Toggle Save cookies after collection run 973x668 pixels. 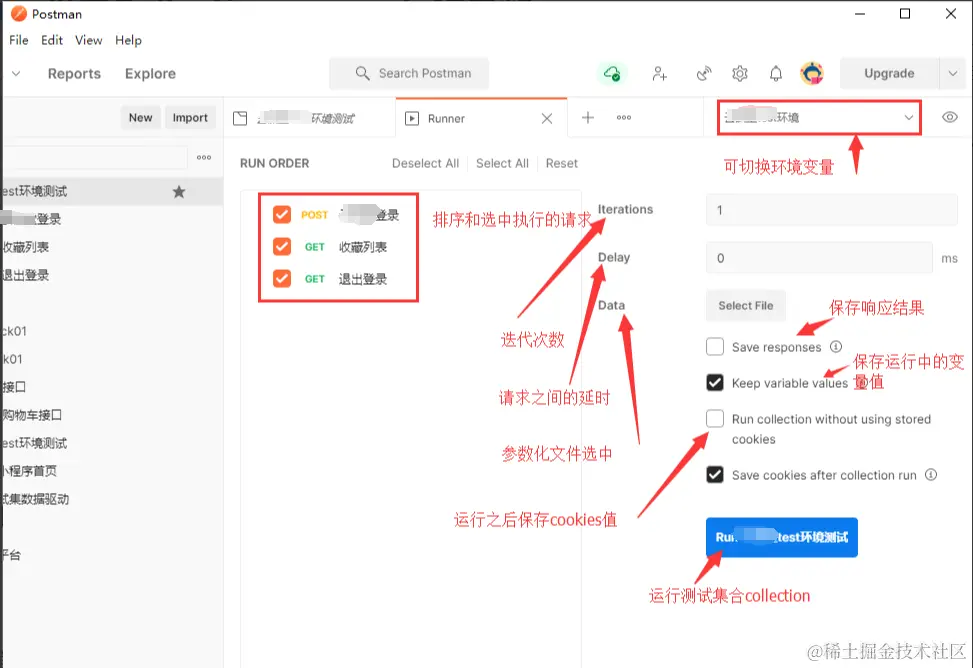pos(715,475)
